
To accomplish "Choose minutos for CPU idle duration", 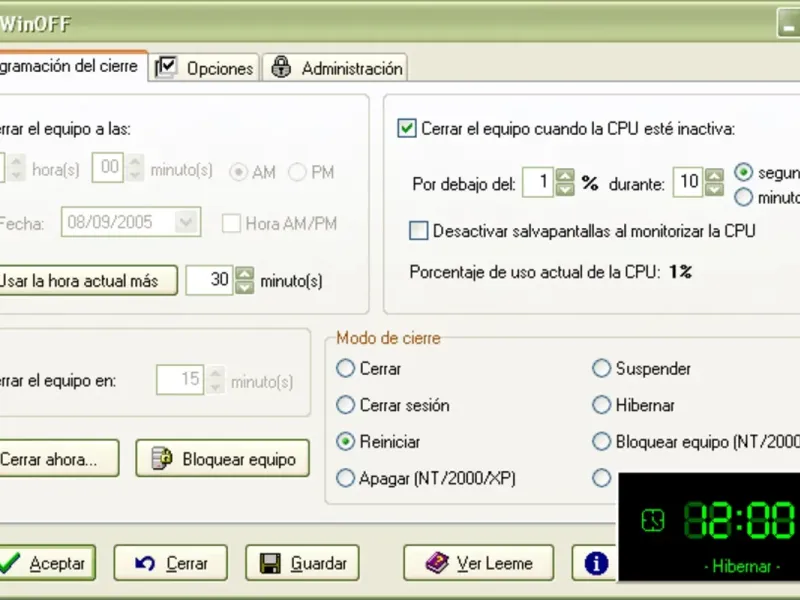I will click(743, 197).
